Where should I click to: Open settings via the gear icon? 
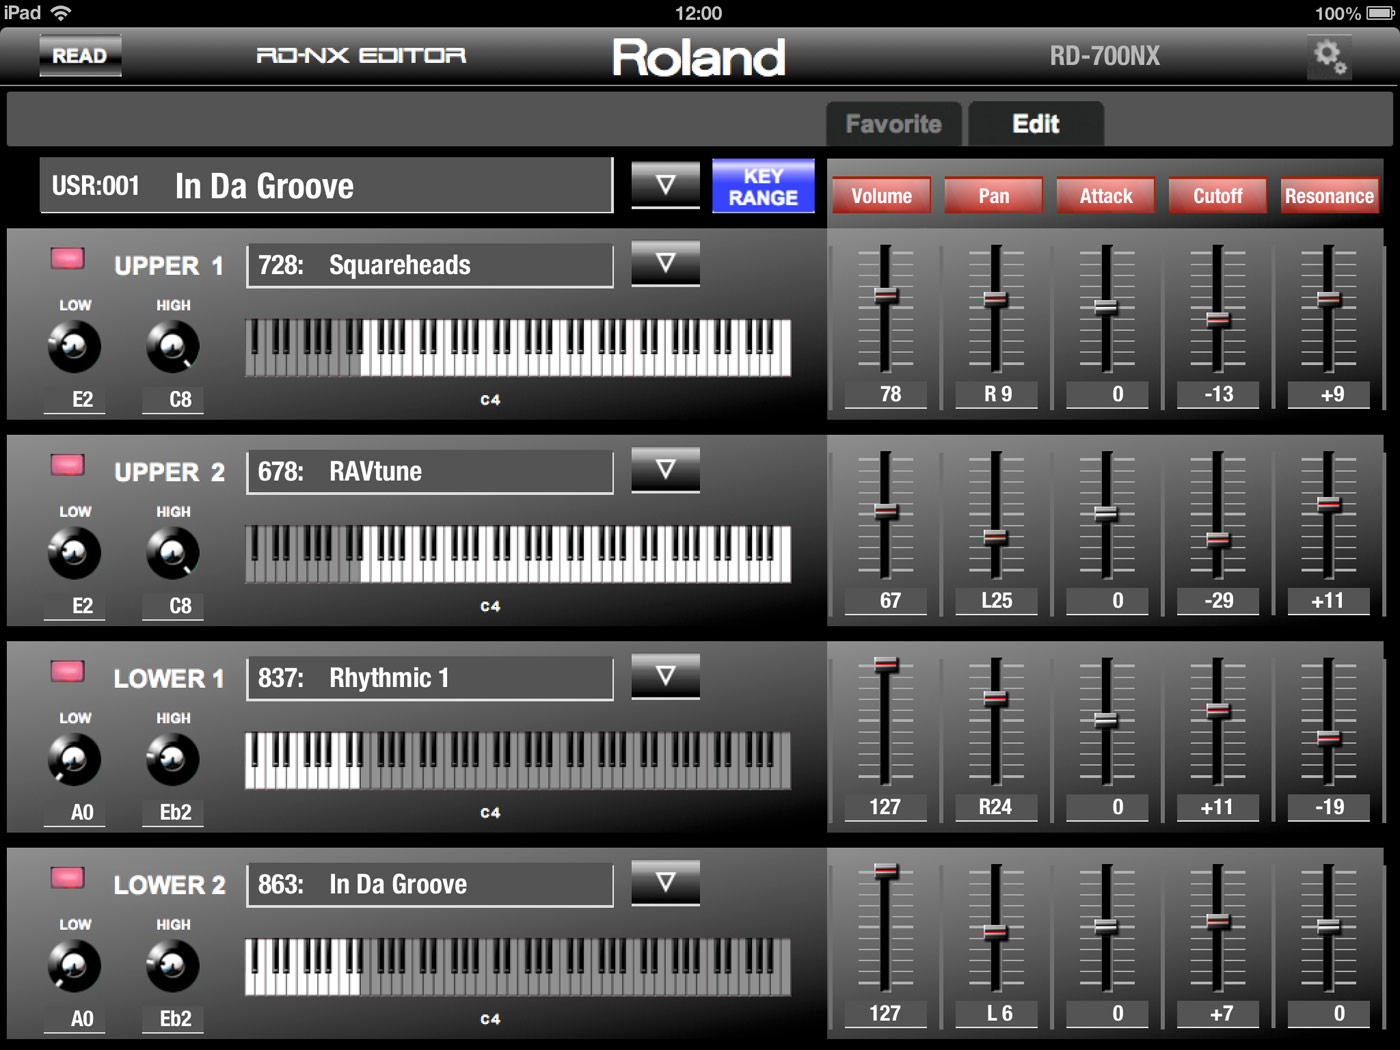click(1330, 57)
